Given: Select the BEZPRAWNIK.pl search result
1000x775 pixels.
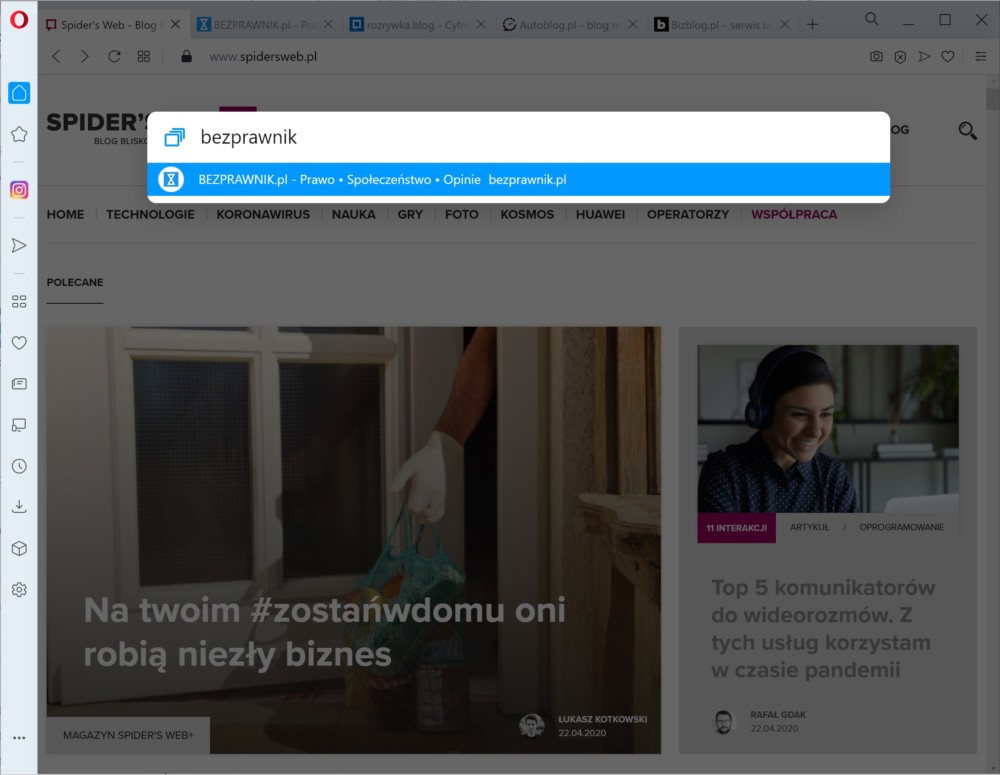Looking at the screenshot, I should pyautogui.click(x=518, y=180).
